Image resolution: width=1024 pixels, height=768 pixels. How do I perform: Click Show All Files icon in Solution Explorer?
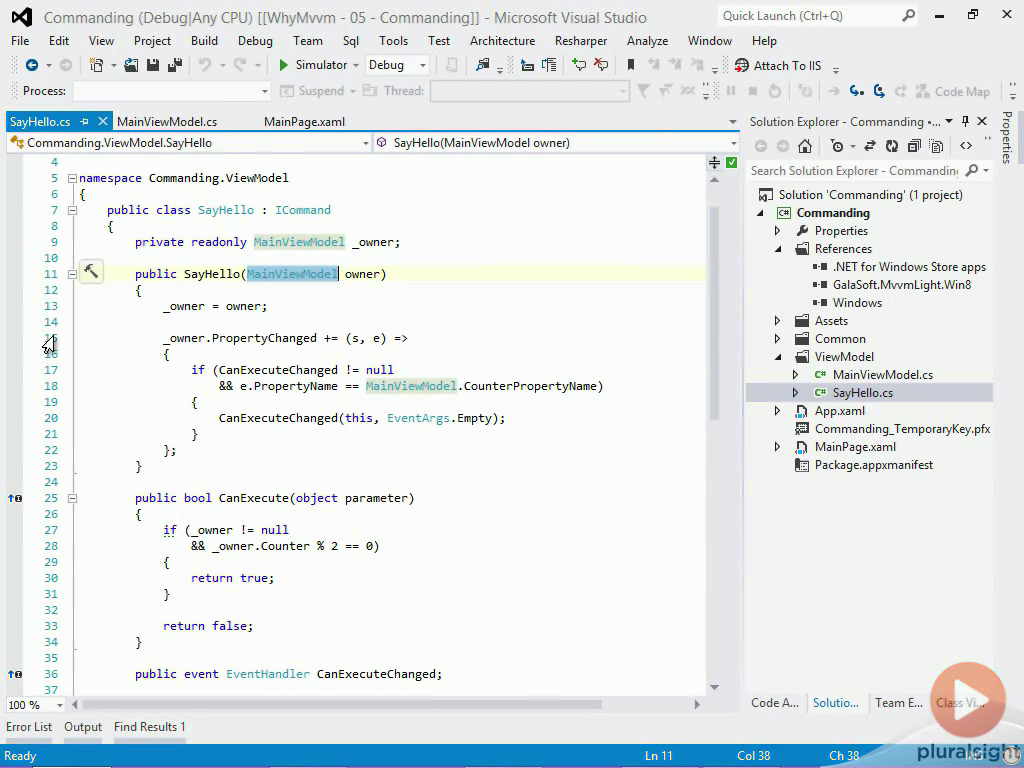[x=936, y=146]
